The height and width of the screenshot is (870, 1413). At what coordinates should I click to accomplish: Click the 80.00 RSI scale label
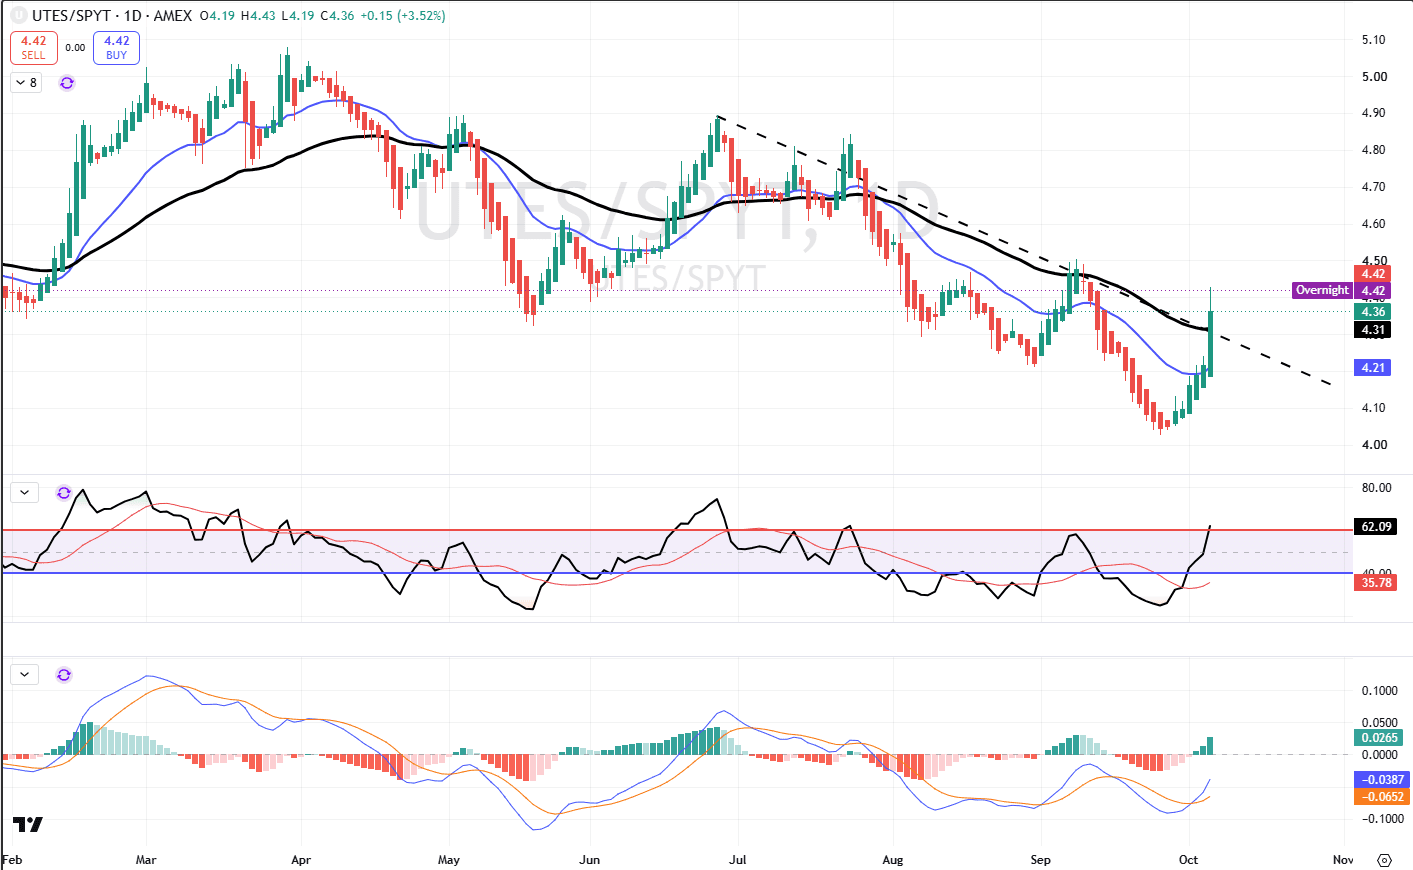point(1377,488)
